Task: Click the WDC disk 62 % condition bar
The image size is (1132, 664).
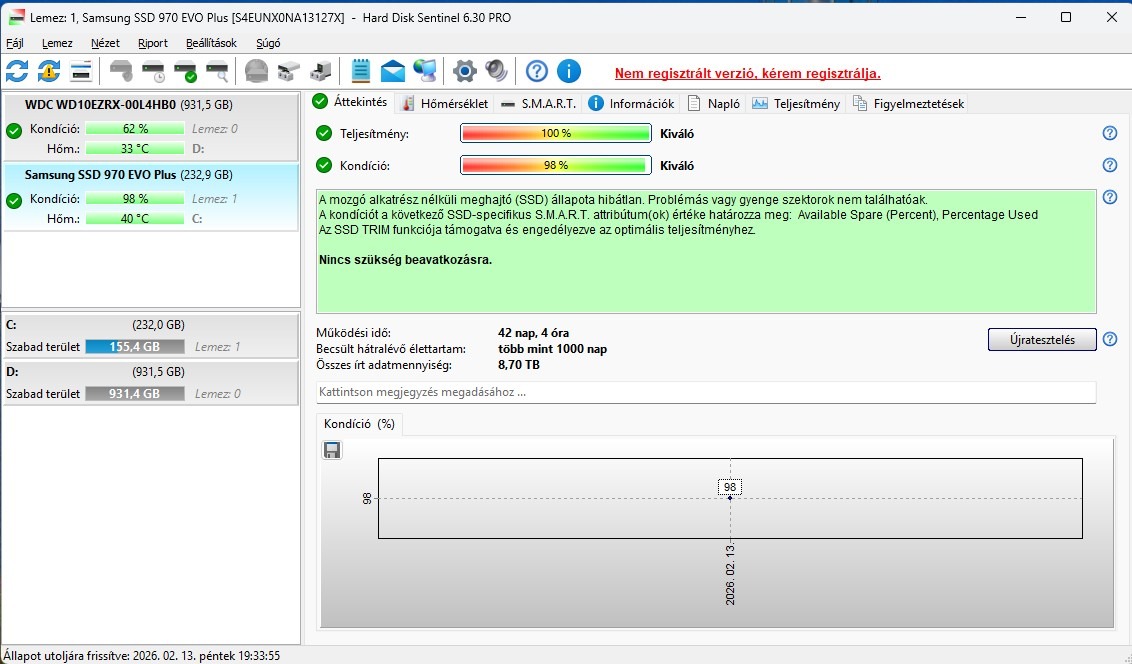Action: pyautogui.click(x=135, y=128)
